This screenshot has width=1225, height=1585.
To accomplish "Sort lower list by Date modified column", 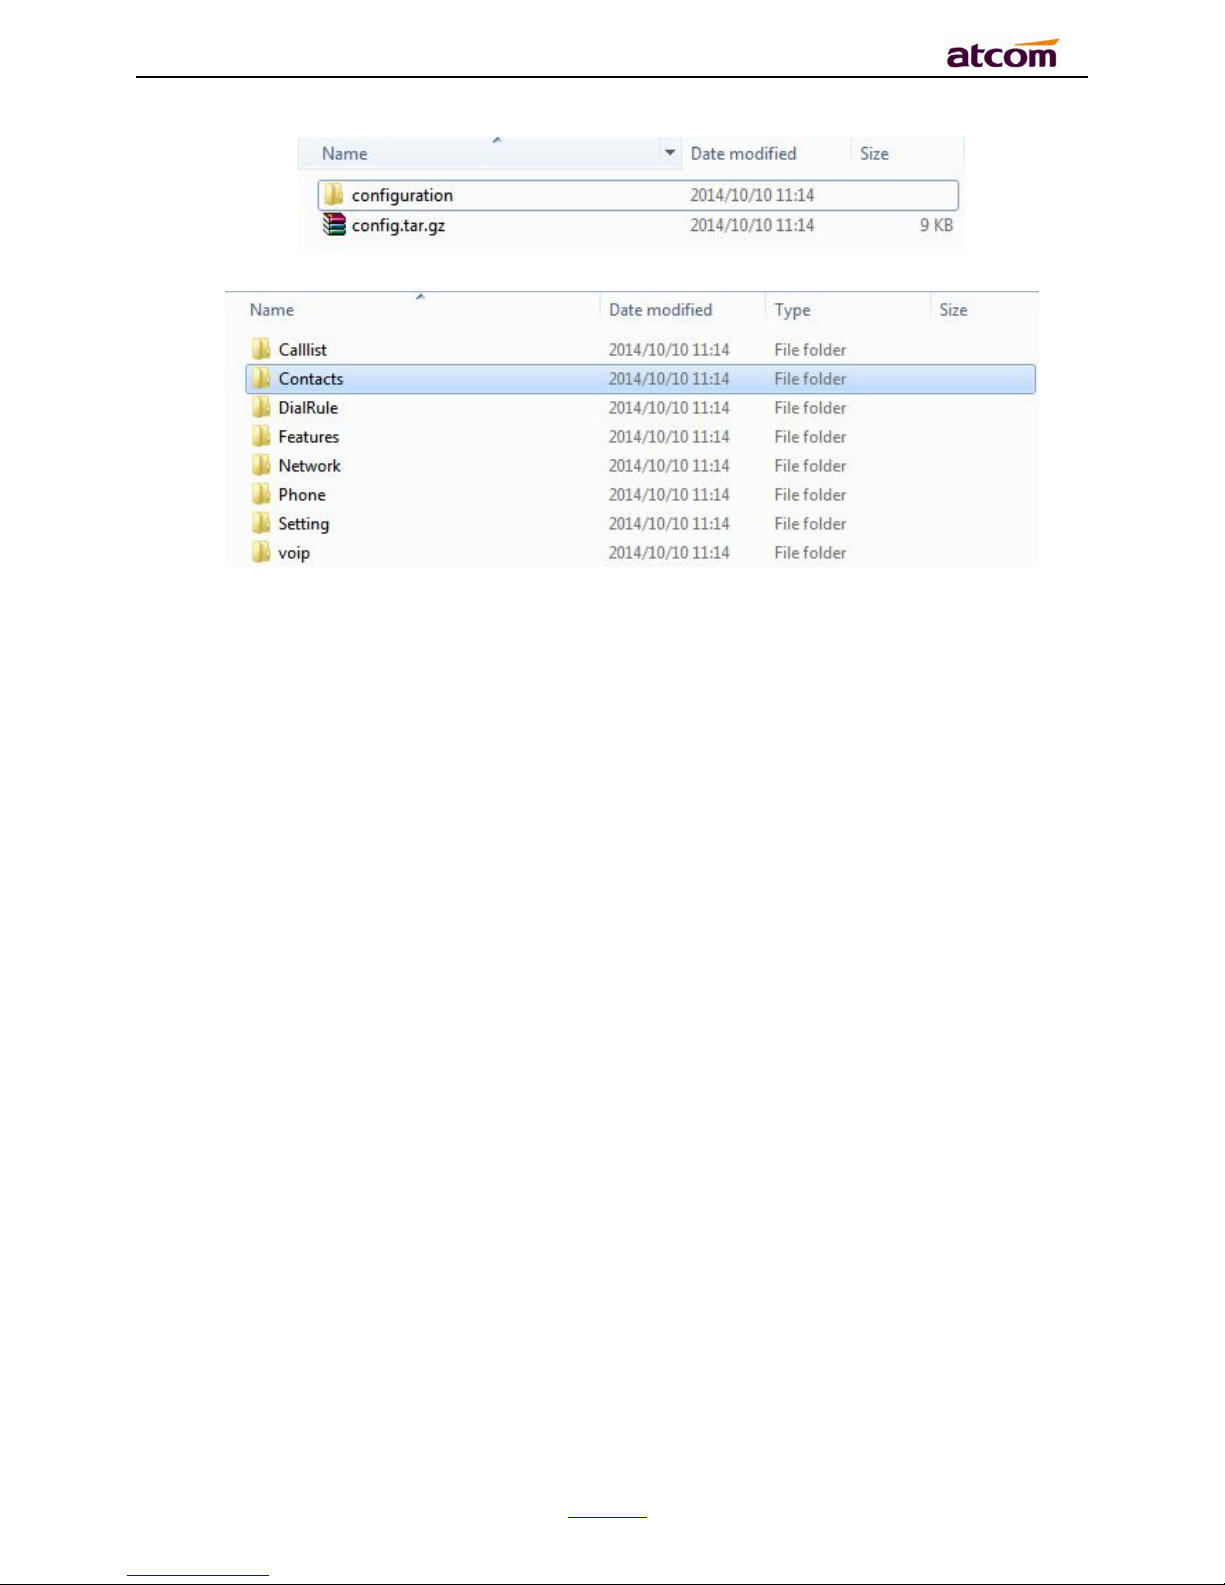I will [x=661, y=310].
